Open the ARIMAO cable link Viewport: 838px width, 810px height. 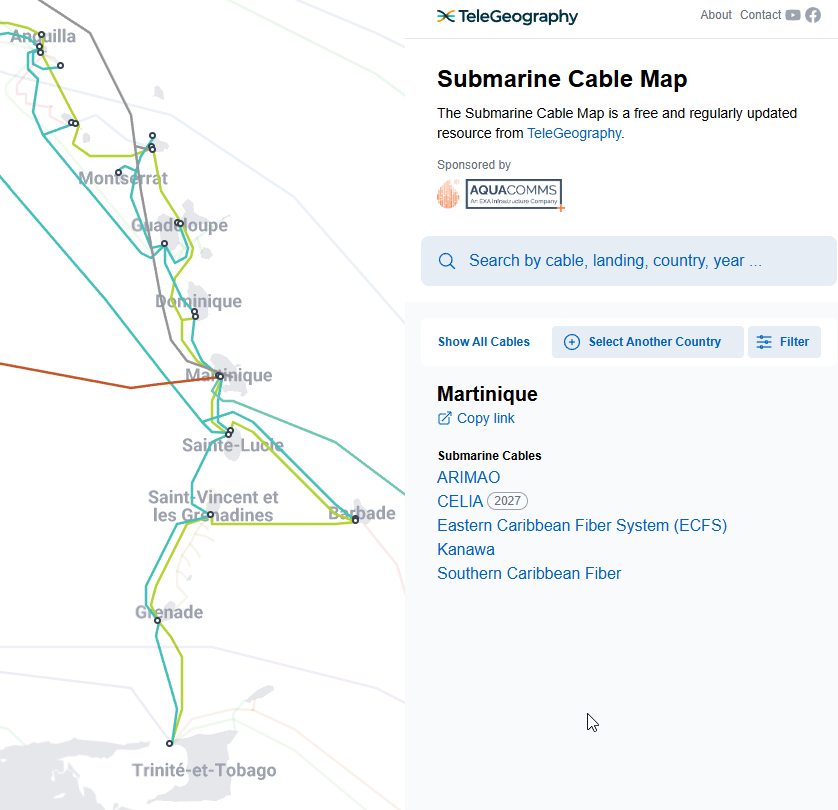468,478
